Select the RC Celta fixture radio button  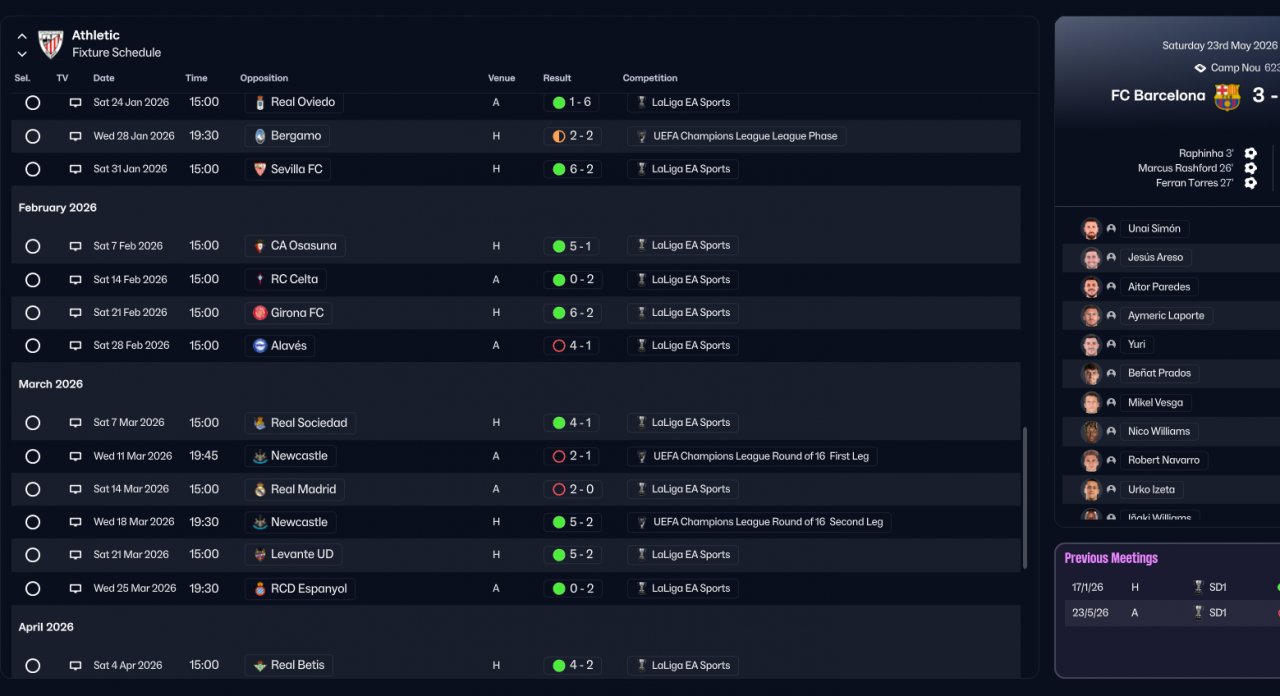33,280
